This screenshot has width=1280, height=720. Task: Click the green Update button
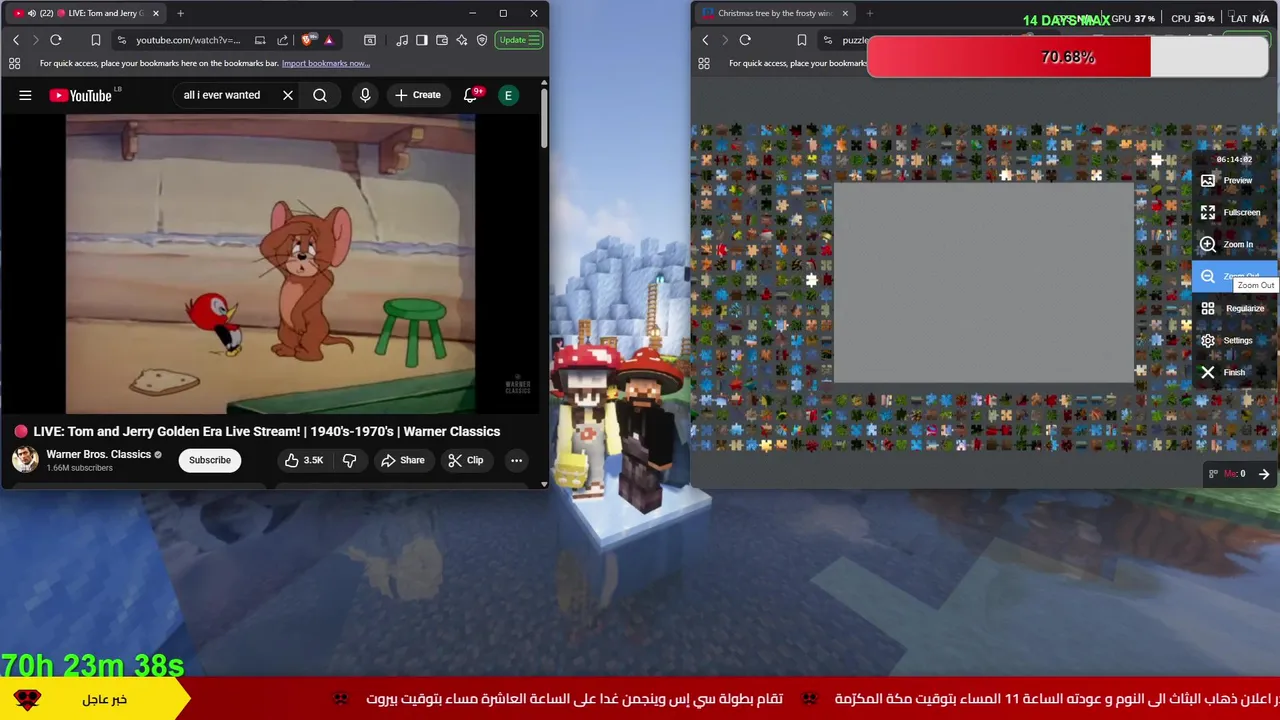[x=520, y=40]
